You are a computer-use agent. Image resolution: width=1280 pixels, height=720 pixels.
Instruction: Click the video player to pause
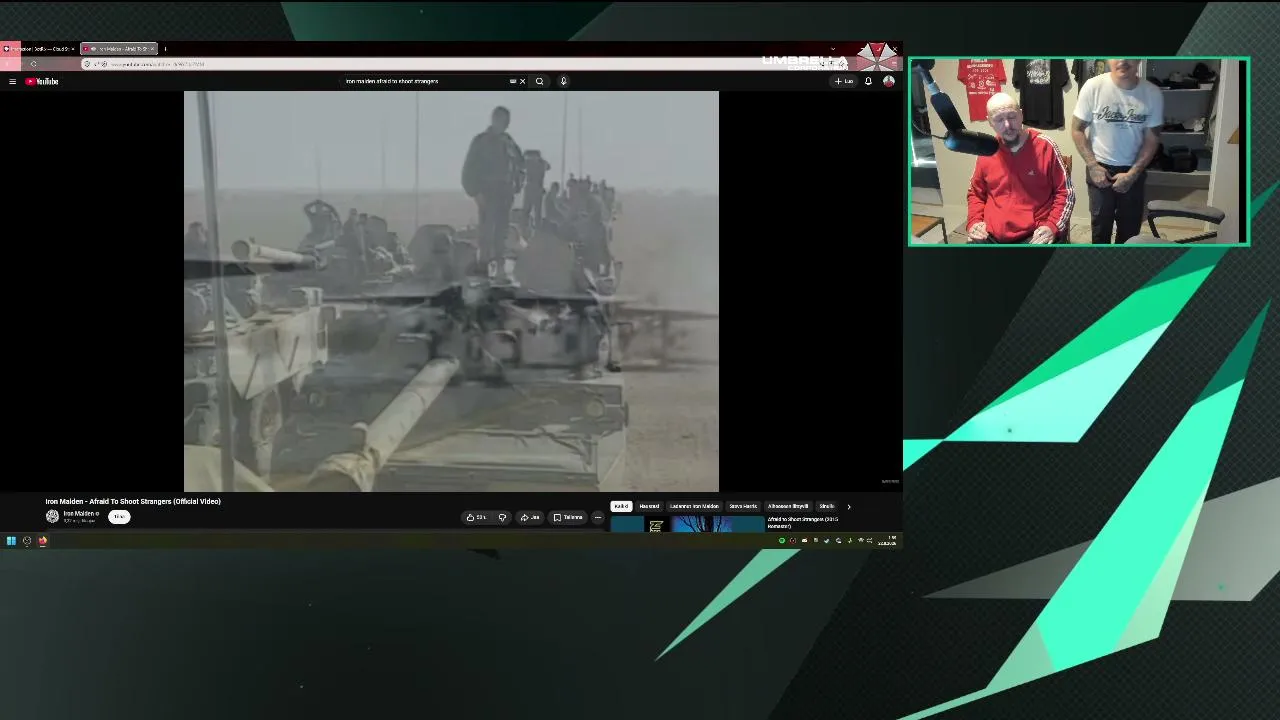[x=451, y=291]
